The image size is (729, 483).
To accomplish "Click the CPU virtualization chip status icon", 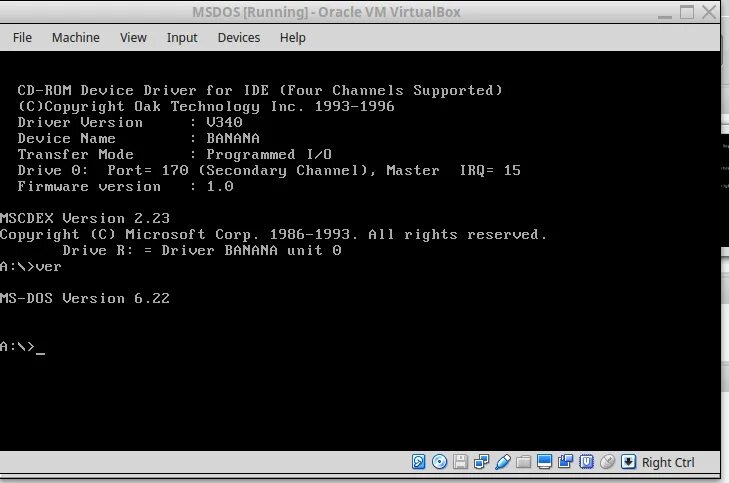I will 587,462.
